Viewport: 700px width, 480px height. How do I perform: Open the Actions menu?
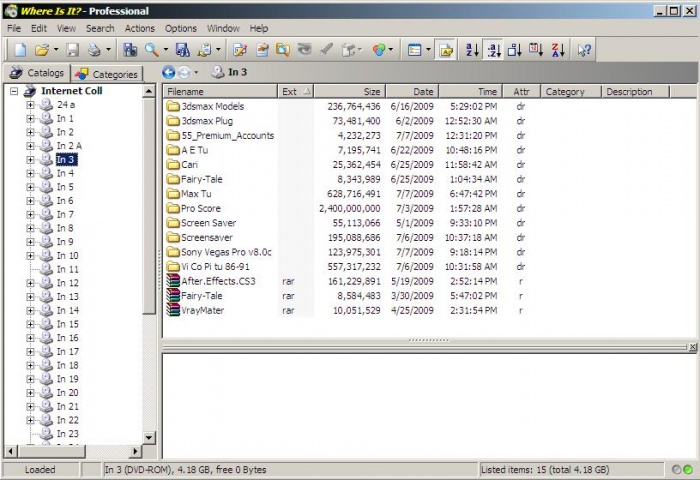click(139, 28)
